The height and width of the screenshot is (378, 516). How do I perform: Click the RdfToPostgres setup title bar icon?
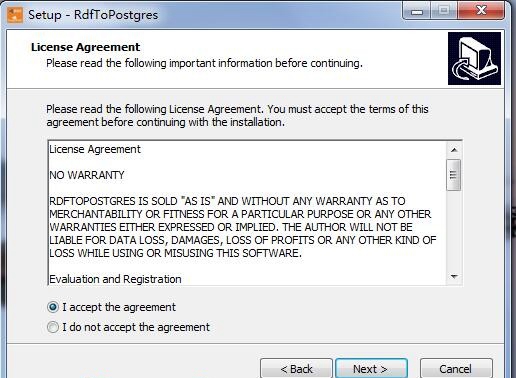coord(15,15)
